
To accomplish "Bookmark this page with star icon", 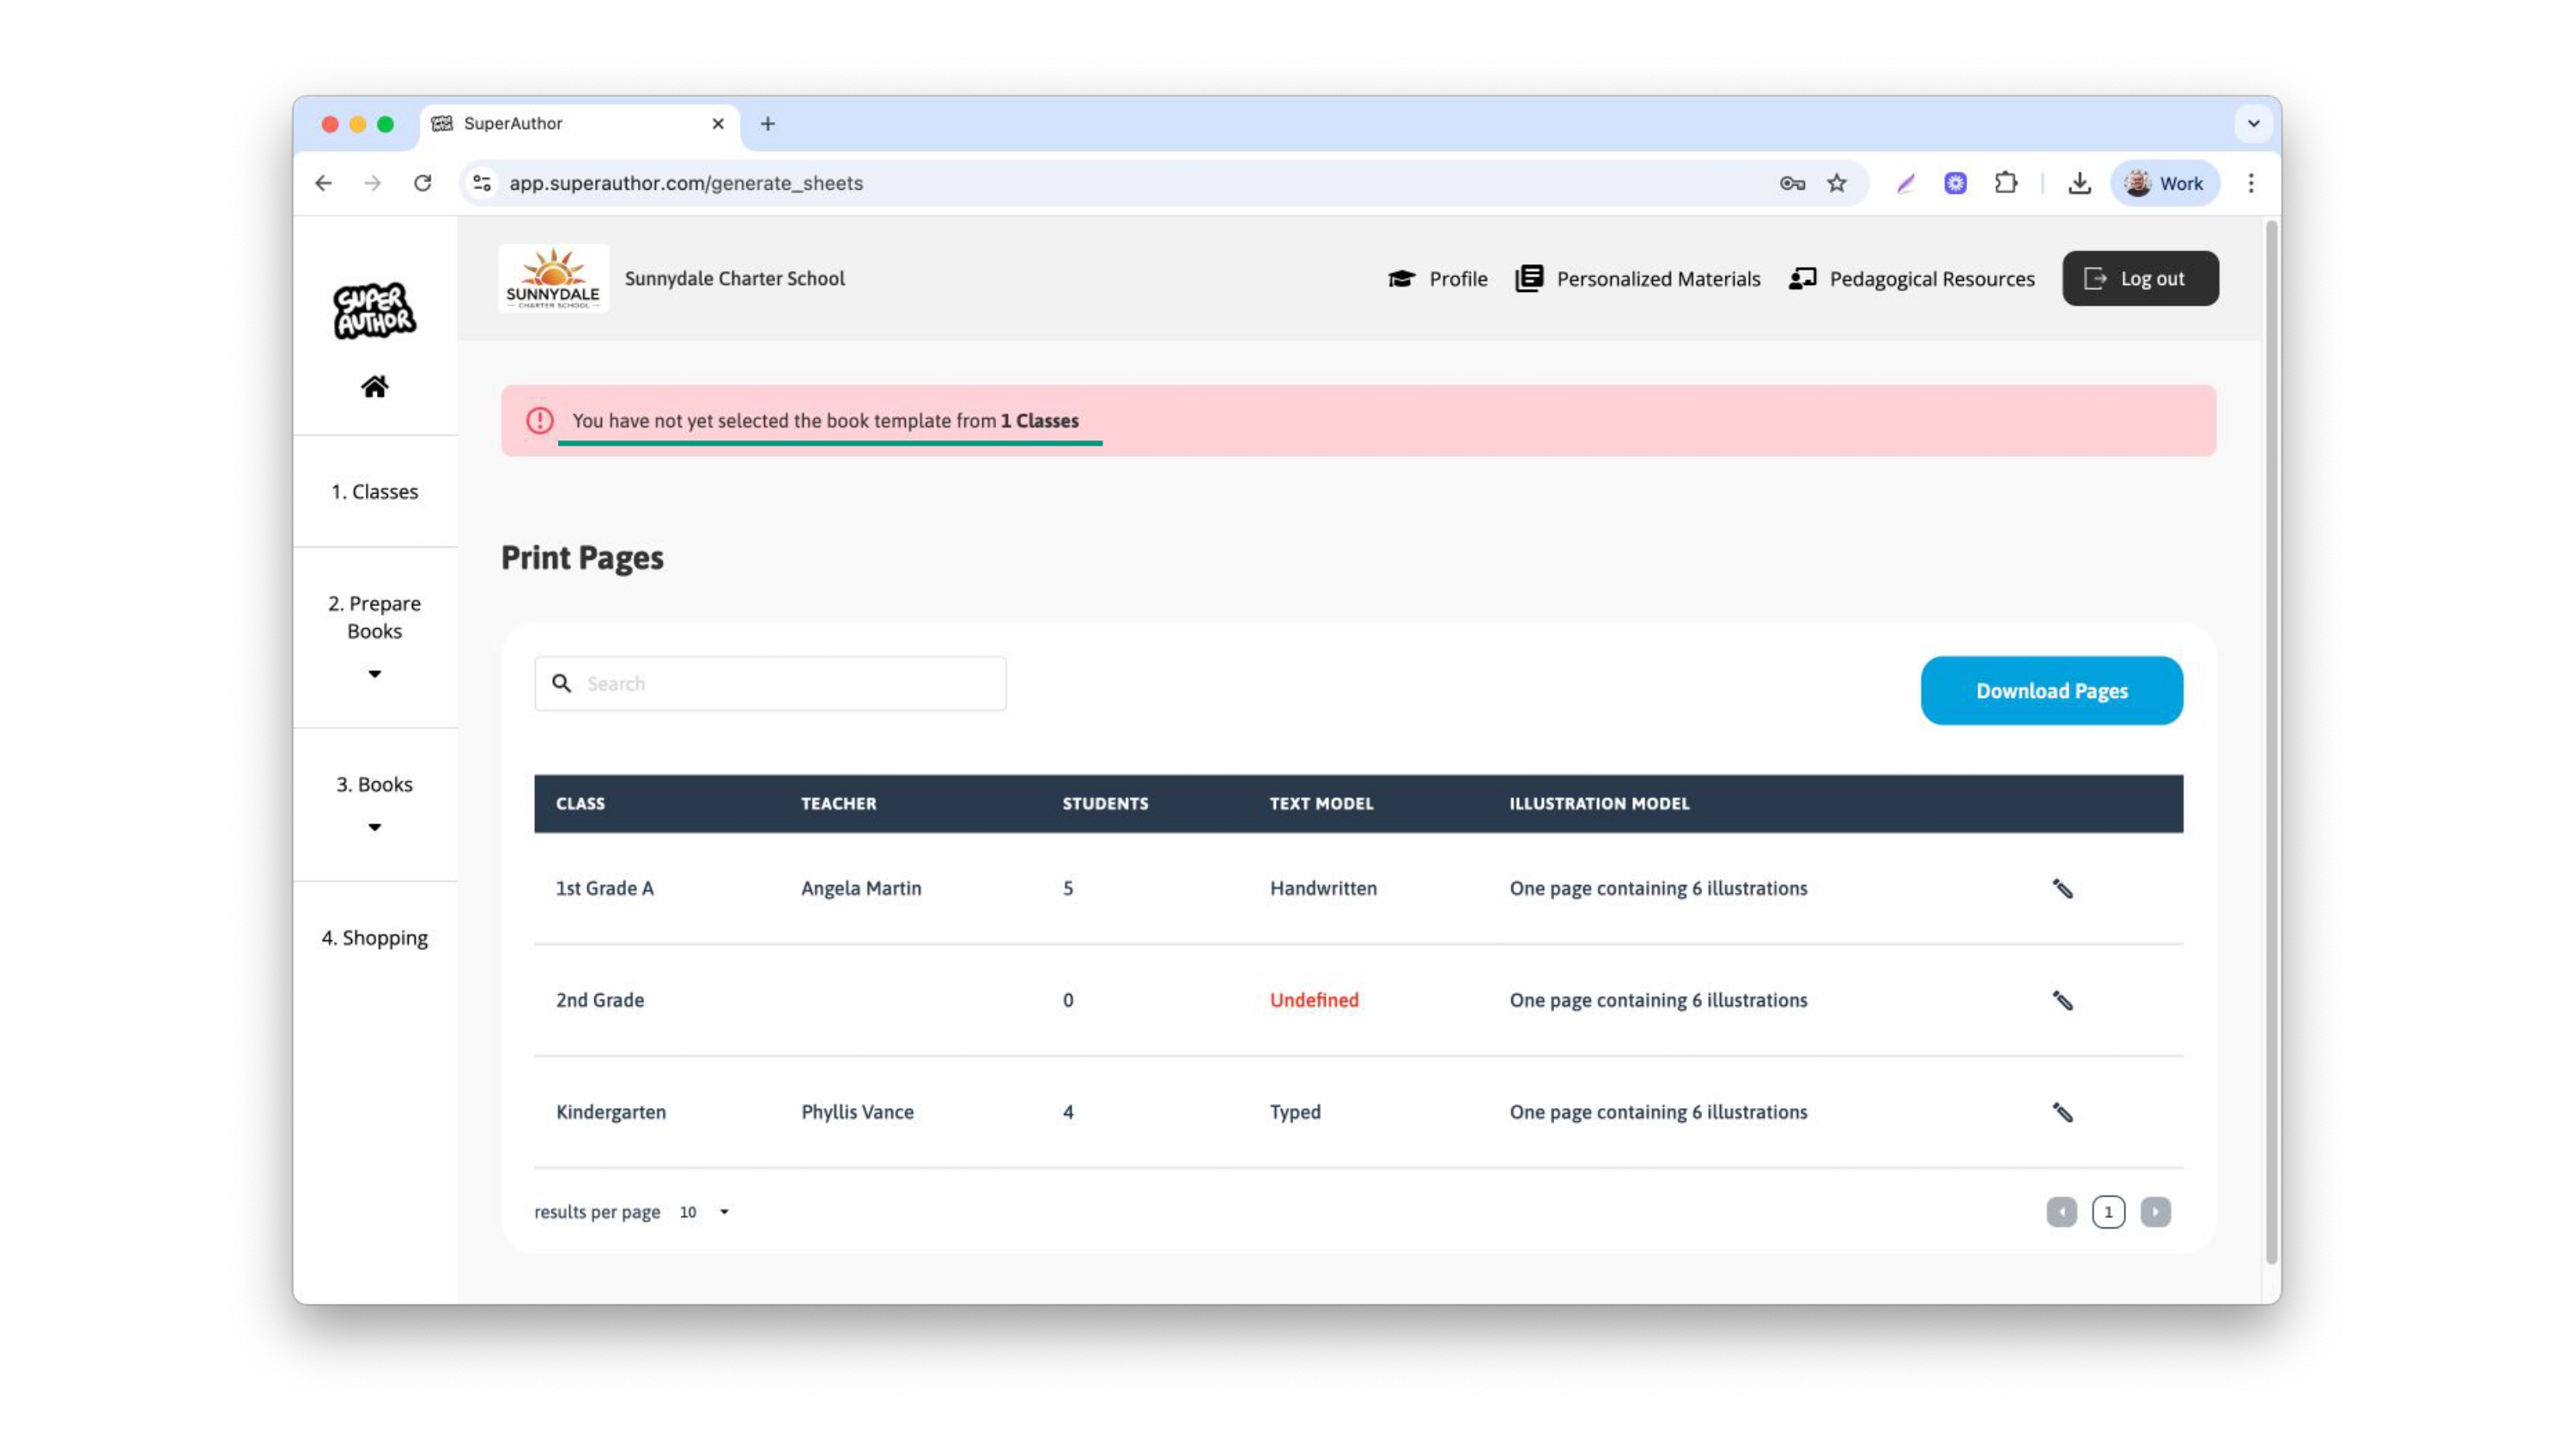I will pyautogui.click(x=1837, y=183).
